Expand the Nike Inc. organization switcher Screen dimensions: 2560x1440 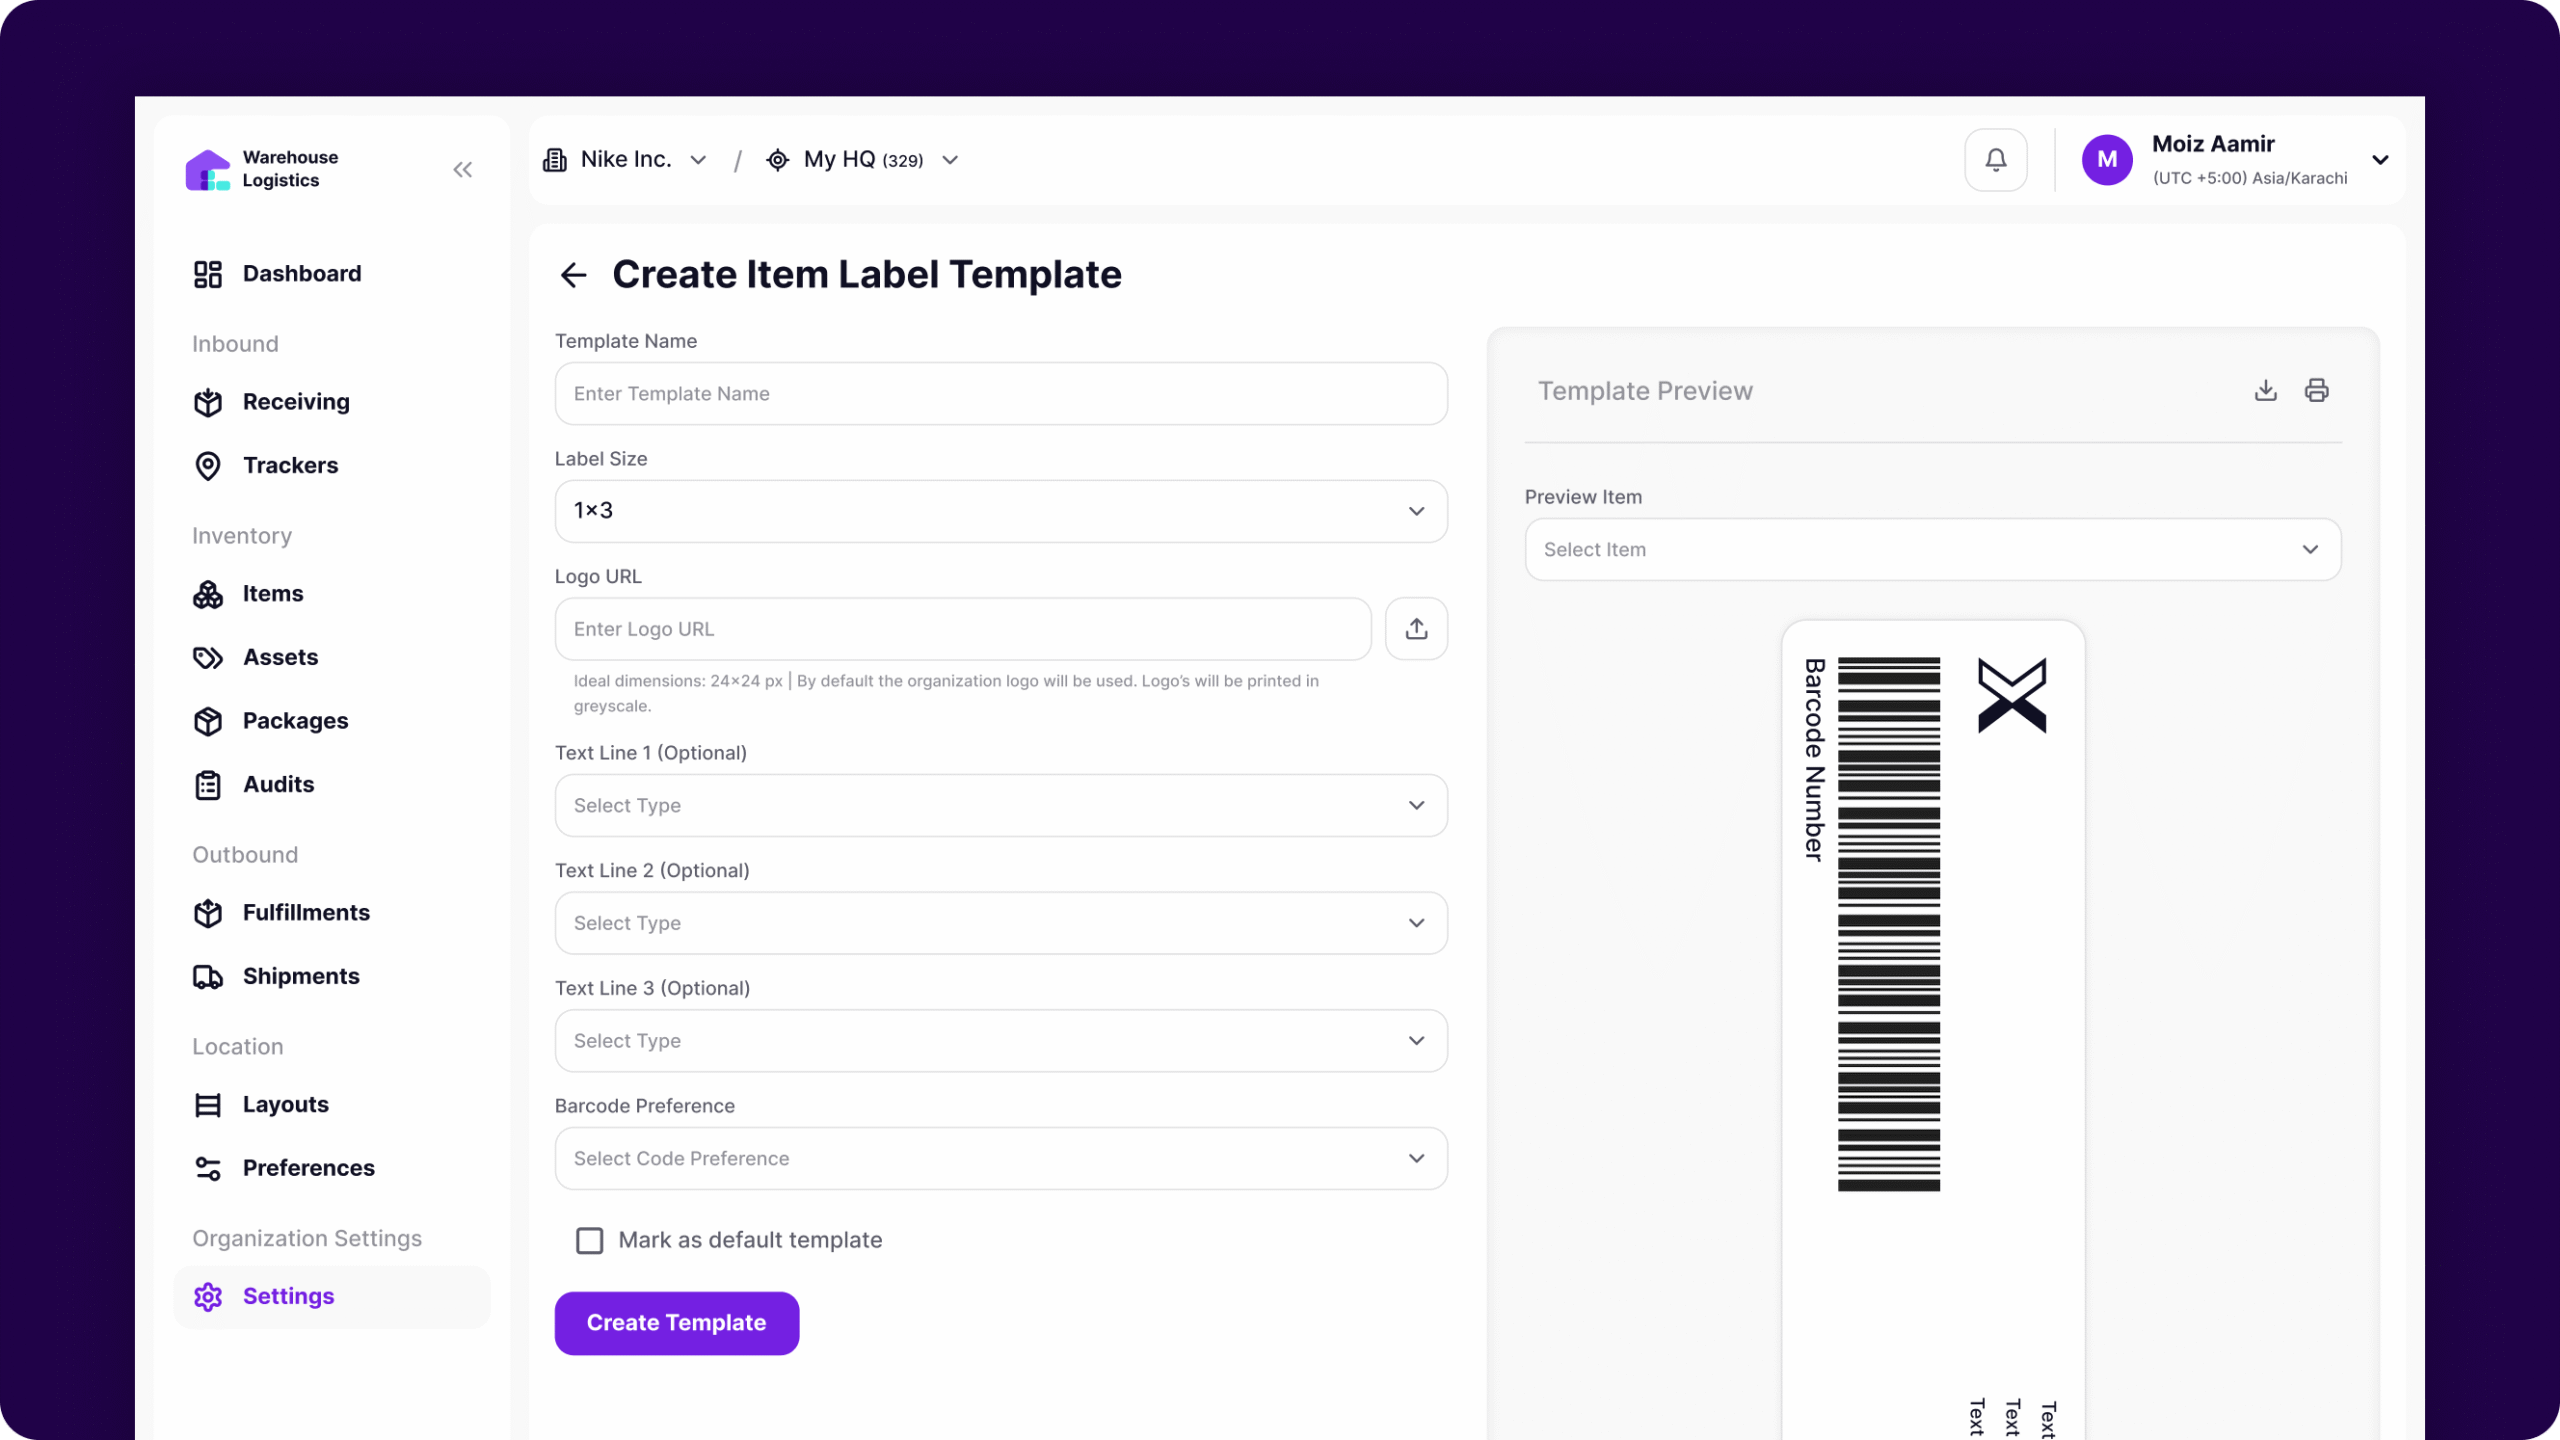[x=626, y=160]
